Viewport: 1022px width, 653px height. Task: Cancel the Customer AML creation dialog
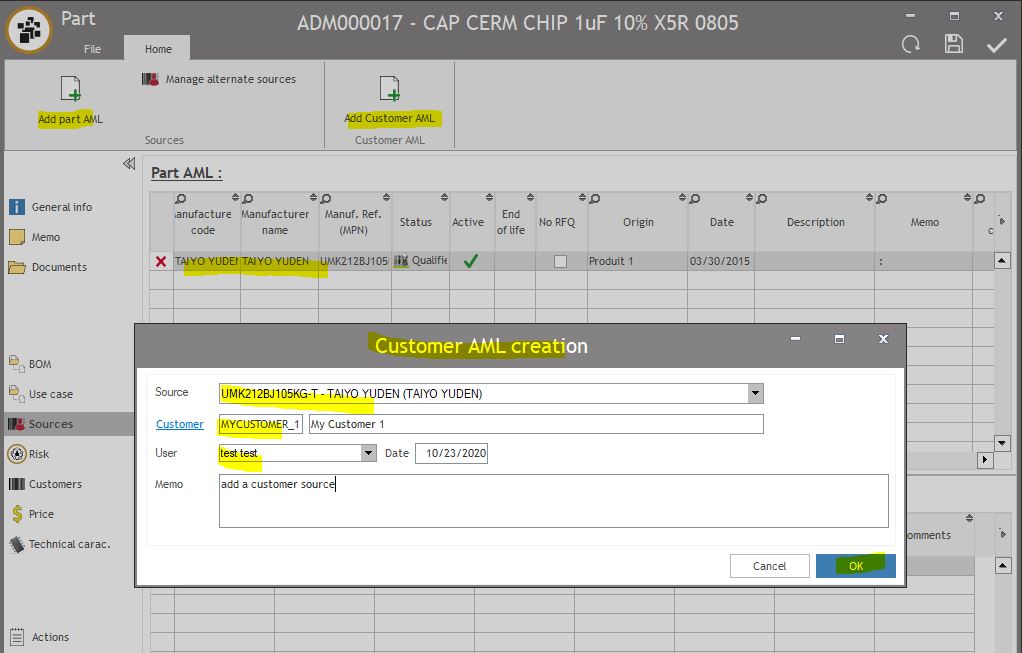coord(769,566)
